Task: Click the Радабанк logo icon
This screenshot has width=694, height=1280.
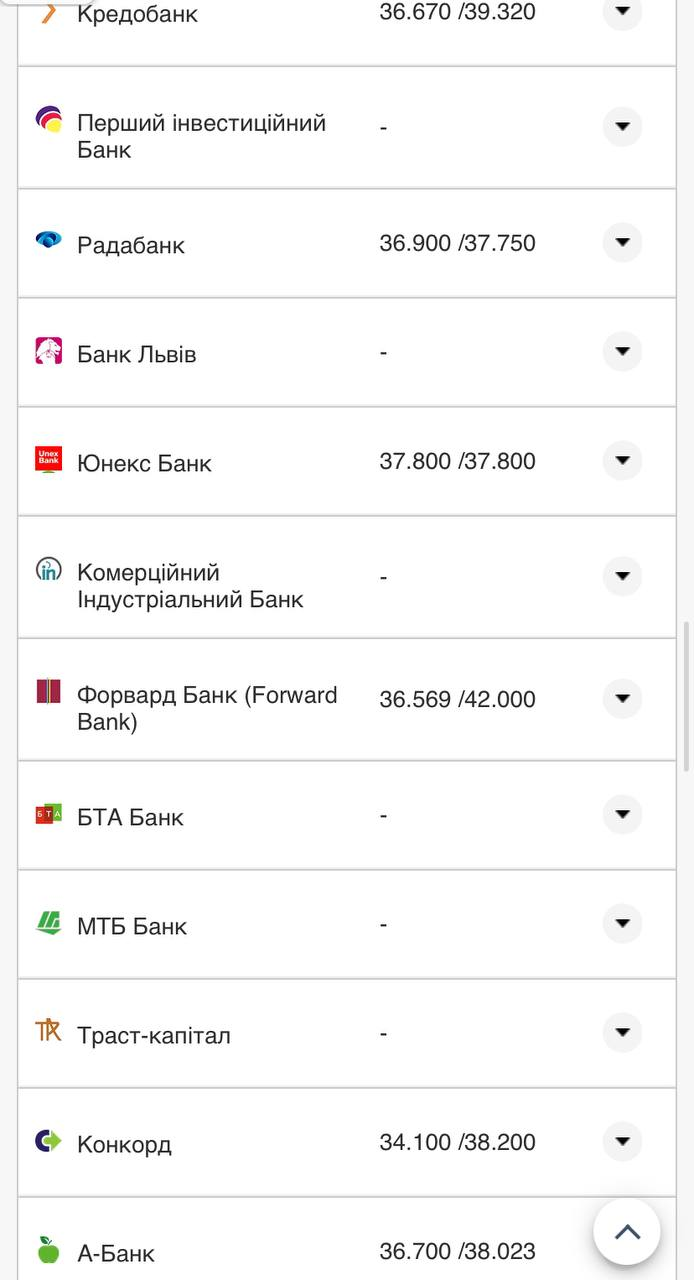Action: coord(48,240)
